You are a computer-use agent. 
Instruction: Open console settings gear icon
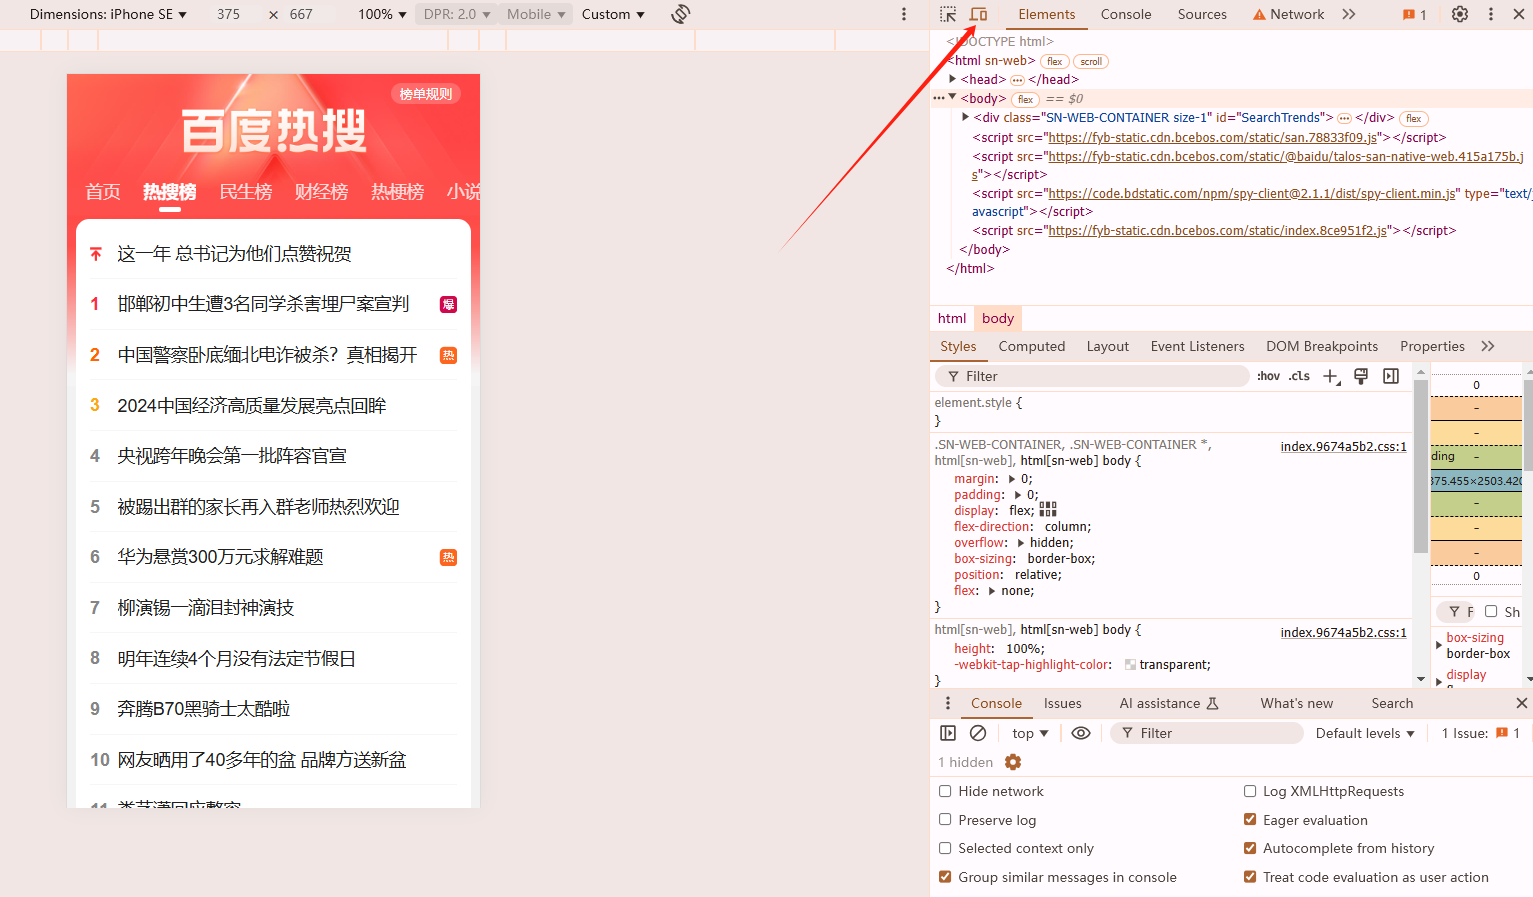pos(1013,762)
